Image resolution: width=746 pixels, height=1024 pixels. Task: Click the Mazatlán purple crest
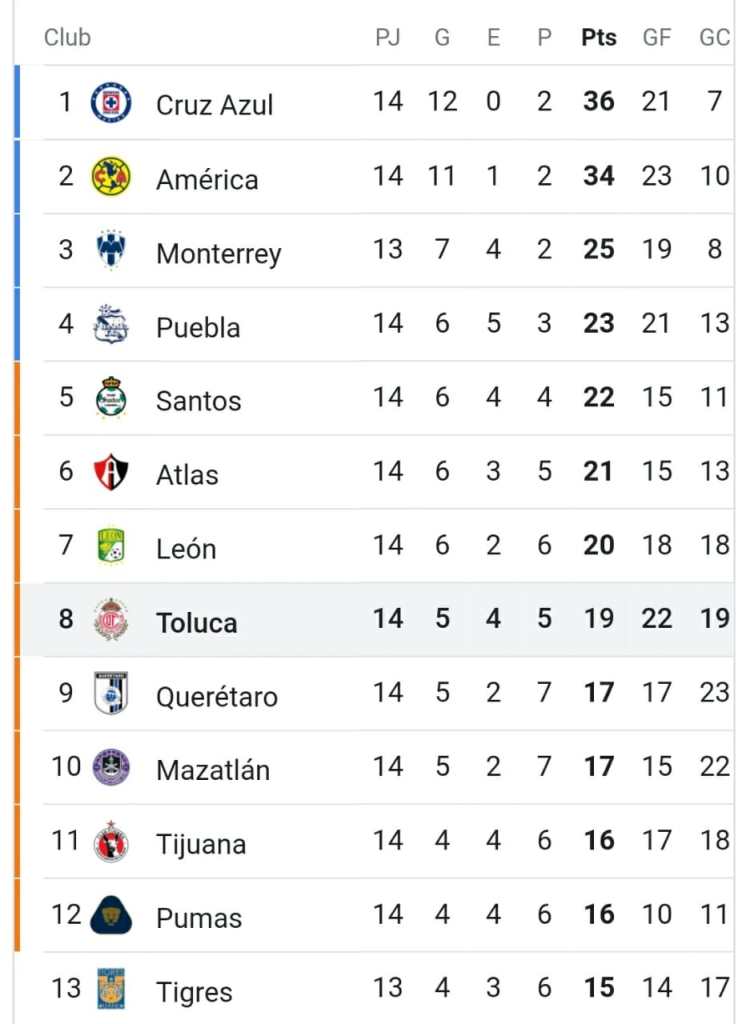(x=110, y=767)
